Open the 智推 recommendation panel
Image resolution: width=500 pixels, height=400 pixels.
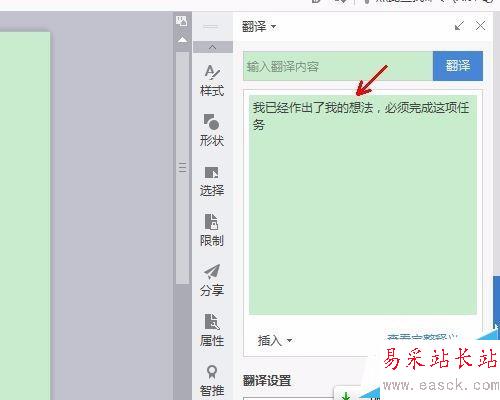coord(212,380)
